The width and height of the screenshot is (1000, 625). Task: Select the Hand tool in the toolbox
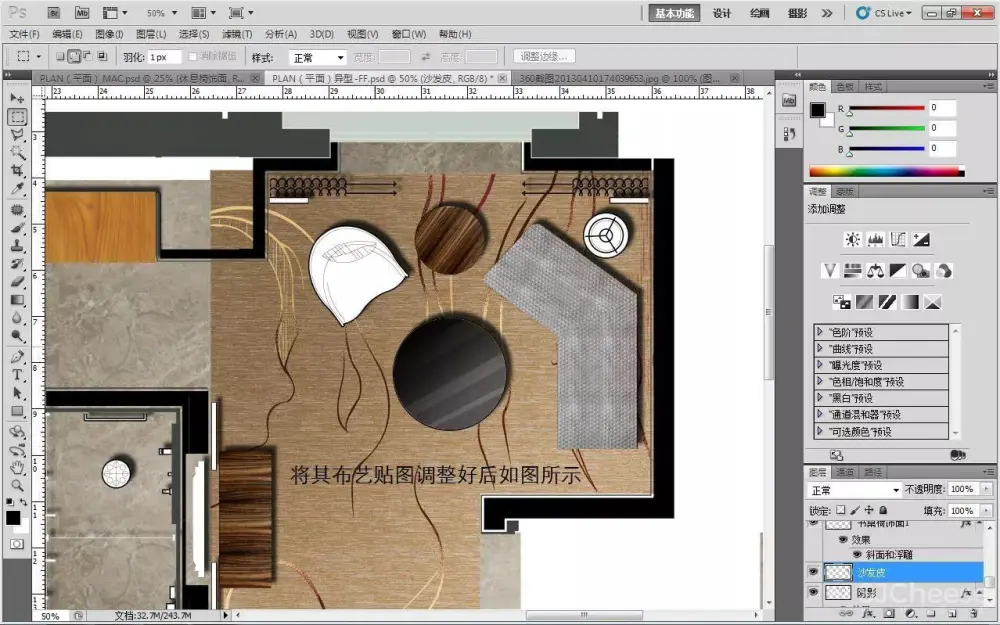(x=17, y=467)
